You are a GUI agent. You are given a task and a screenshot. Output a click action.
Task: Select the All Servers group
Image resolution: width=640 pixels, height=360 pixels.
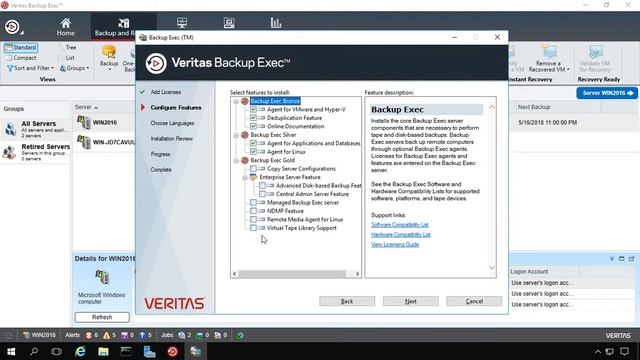[x=36, y=129]
